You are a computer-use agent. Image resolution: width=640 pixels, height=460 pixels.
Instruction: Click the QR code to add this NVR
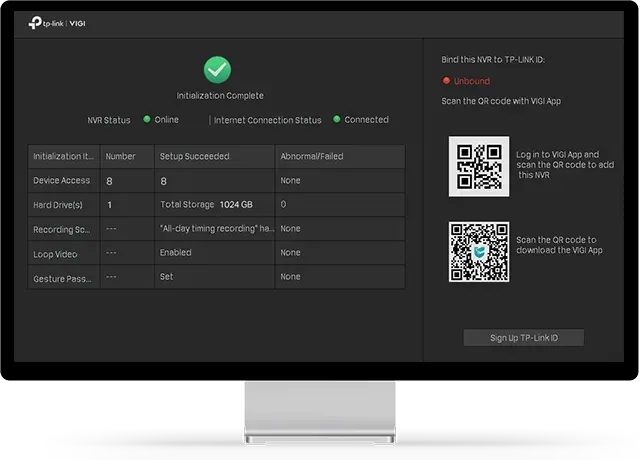tap(479, 166)
